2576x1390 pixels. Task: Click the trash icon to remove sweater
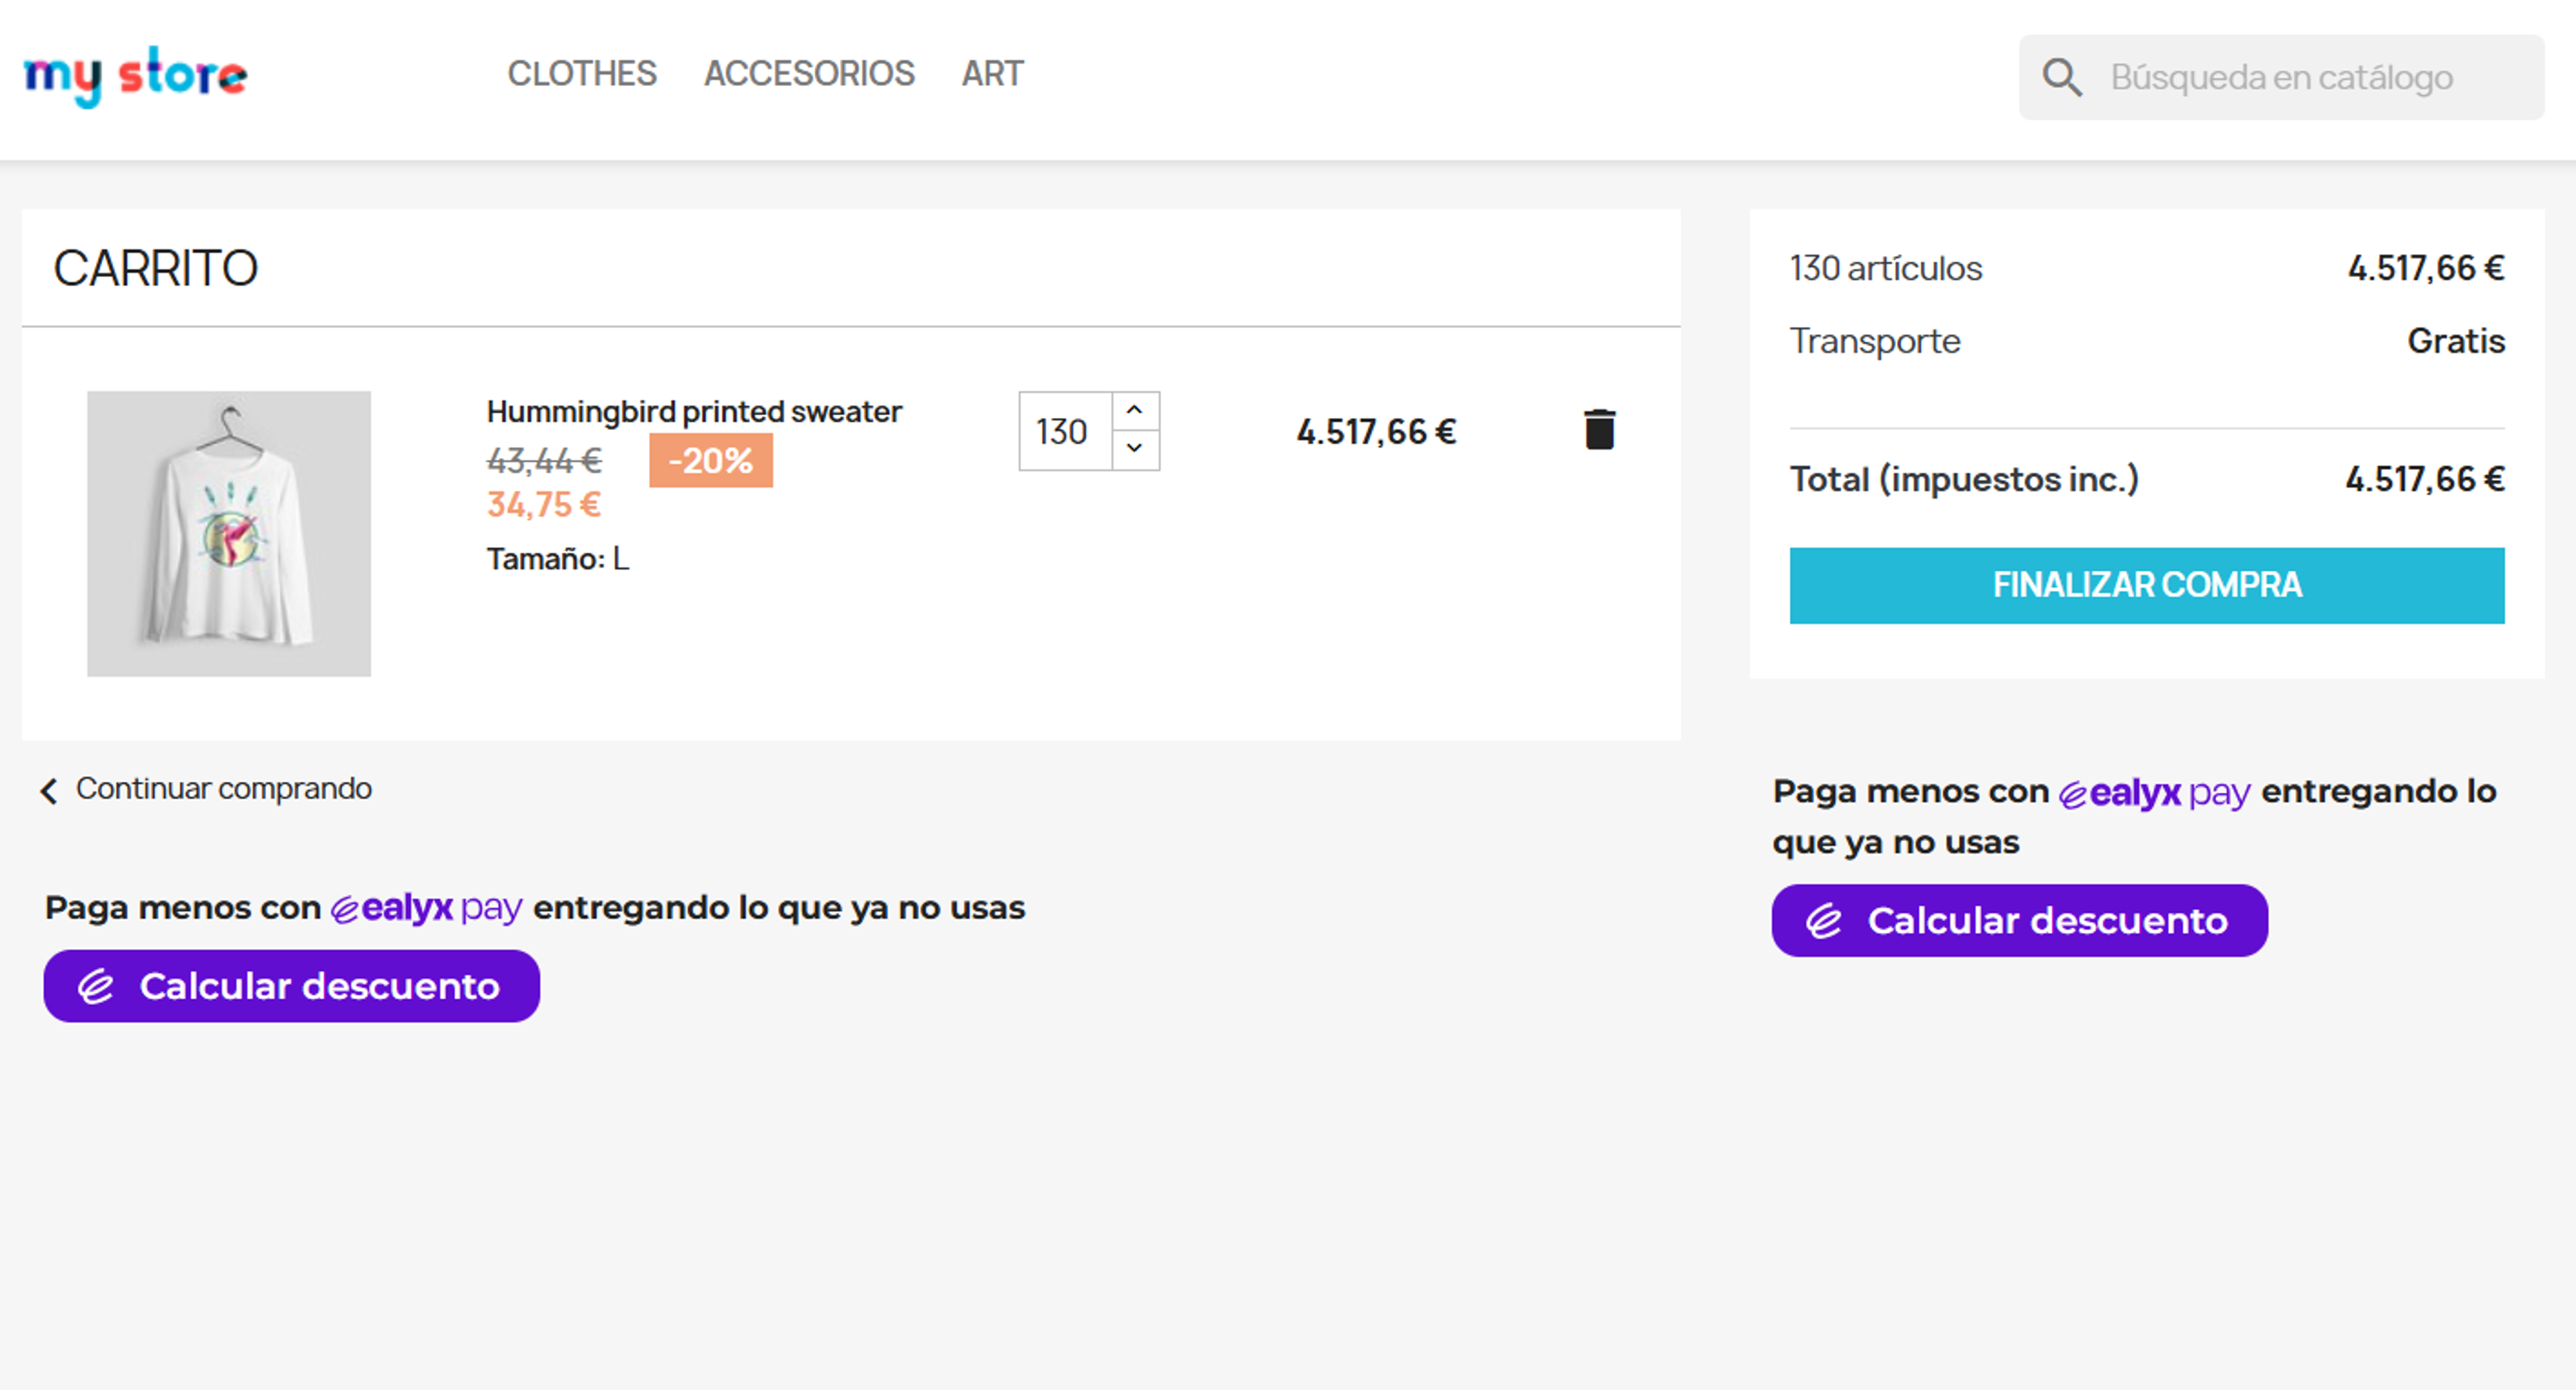[1599, 430]
